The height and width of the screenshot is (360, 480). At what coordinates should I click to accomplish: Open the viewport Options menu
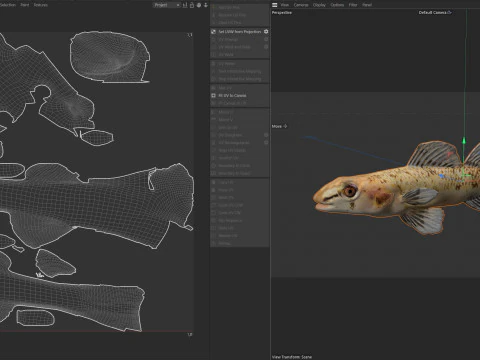pyautogui.click(x=337, y=5)
